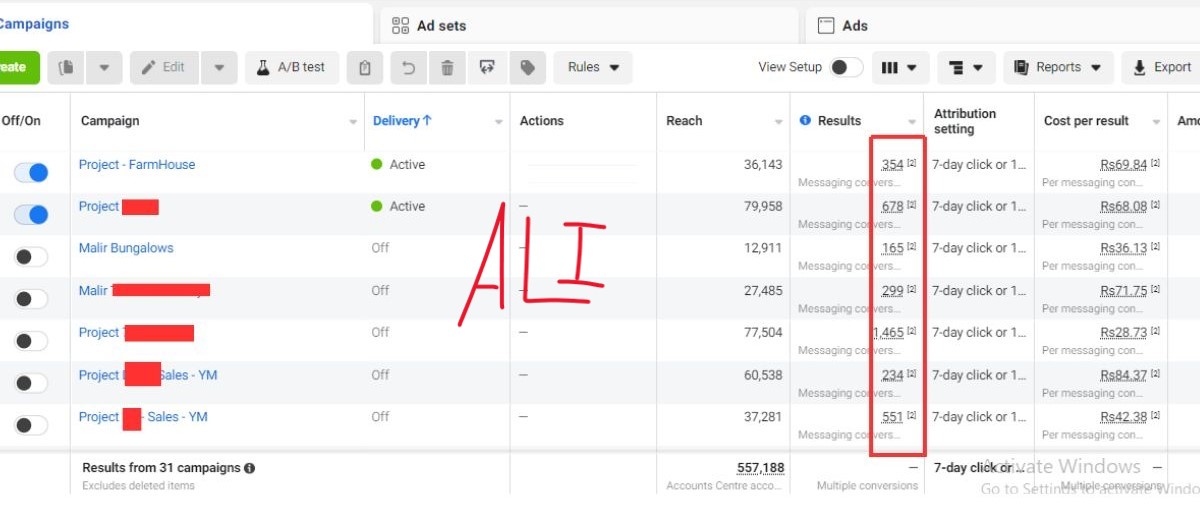The width and height of the screenshot is (1200, 520).
Task: Click the trash delete icon
Action: coord(447,68)
